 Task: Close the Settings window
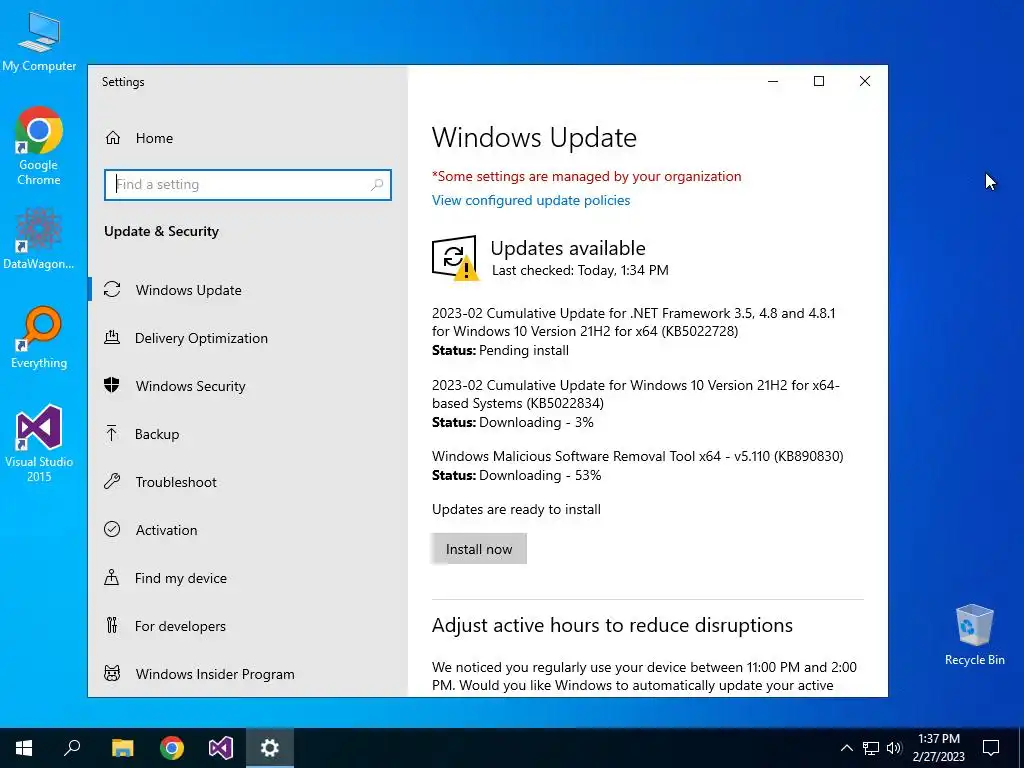pyautogui.click(x=865, y=81)
